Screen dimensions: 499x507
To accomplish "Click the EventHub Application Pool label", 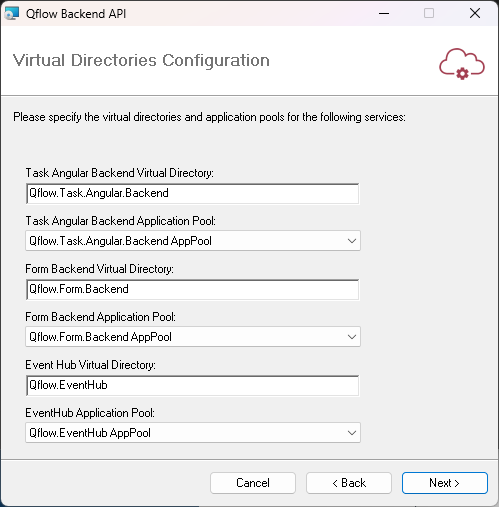I will coord(90,413).
